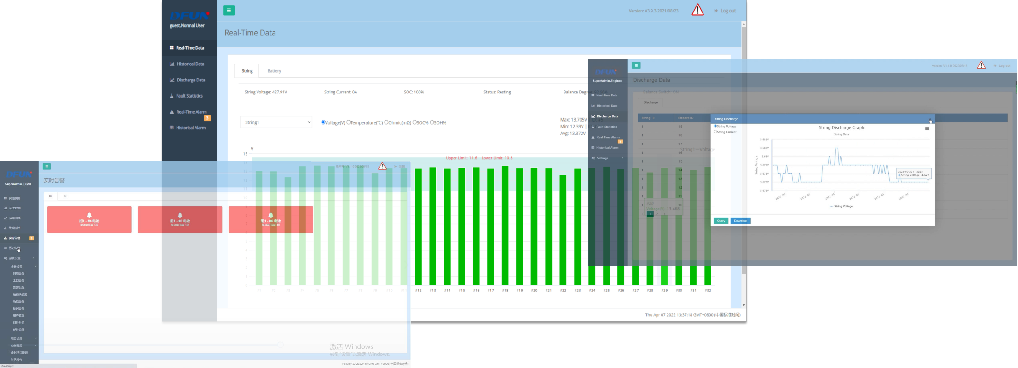
Task: Toggle sidebar menu button in Chinese alarm window
Action: pyautogui.click(x=47, y=167)
